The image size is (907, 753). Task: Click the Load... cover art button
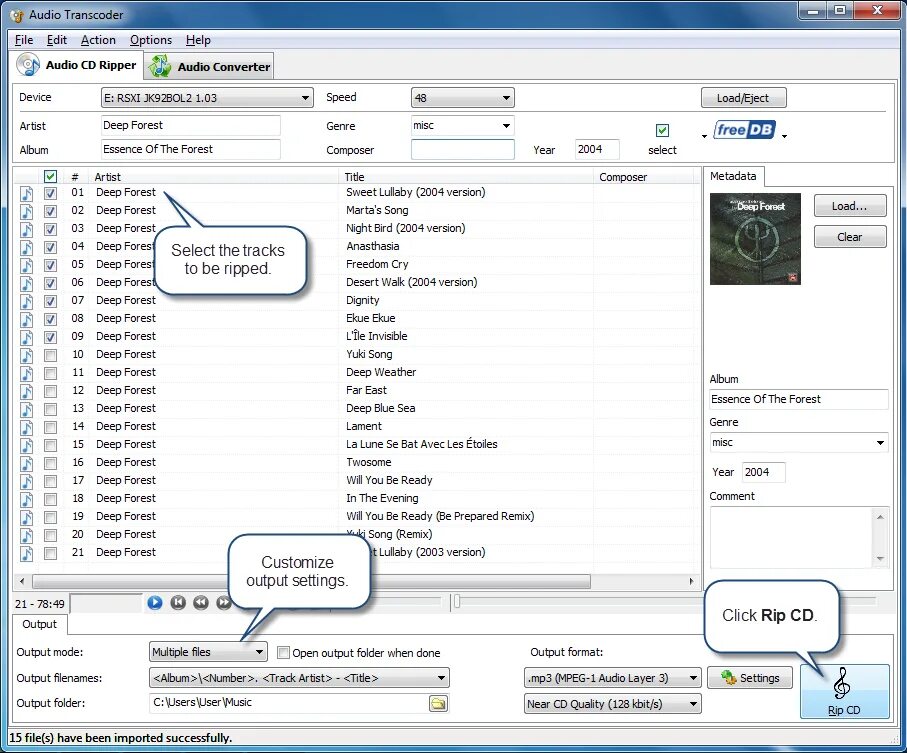(850, 206)
